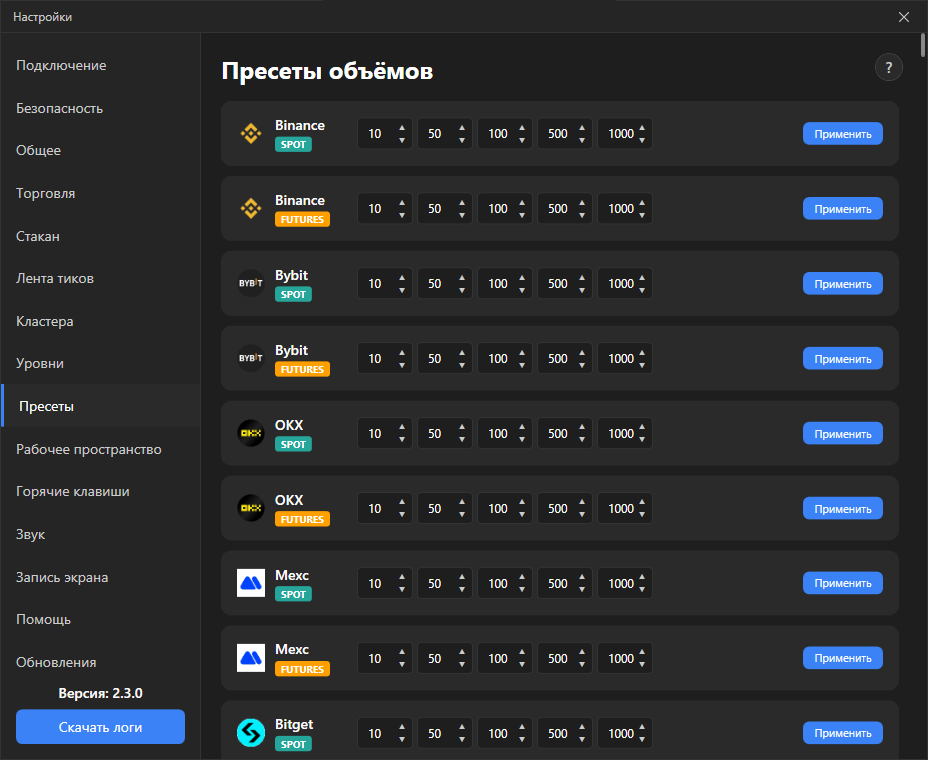Click the Binance Futures exchange logo

[251, 208]
